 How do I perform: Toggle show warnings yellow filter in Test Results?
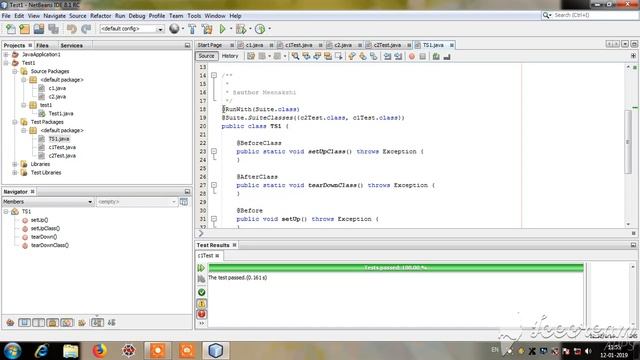201,303
